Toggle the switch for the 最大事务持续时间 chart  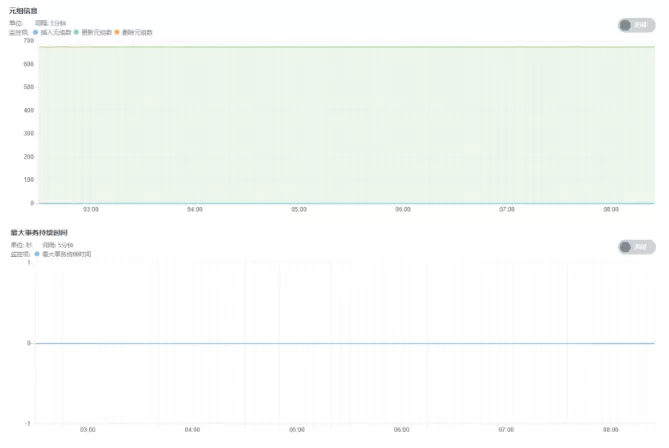pyautogui.click(x=636, y=247)
